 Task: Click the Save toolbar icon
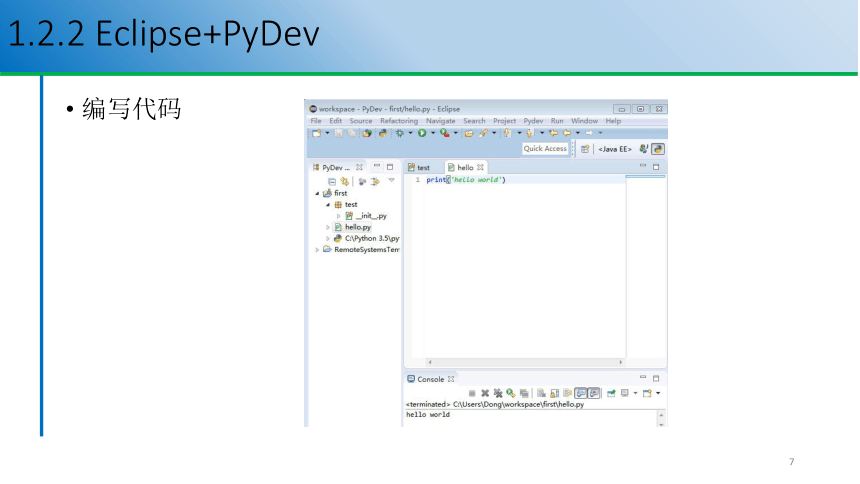[x=338, y=133]
